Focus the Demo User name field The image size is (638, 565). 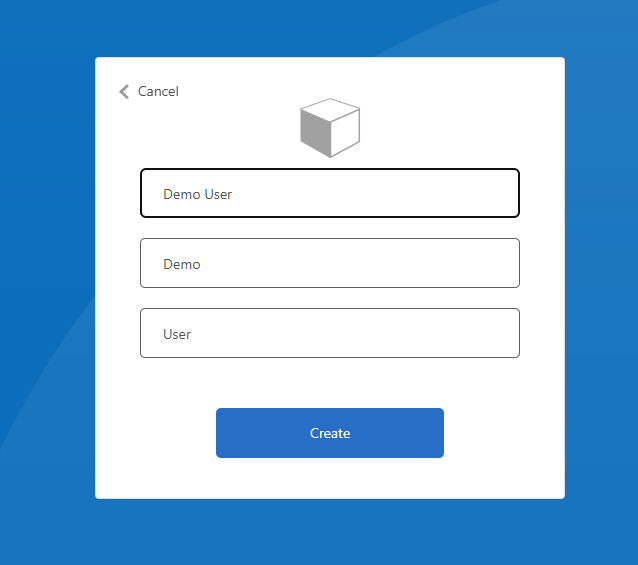click(x=330, y=193)
